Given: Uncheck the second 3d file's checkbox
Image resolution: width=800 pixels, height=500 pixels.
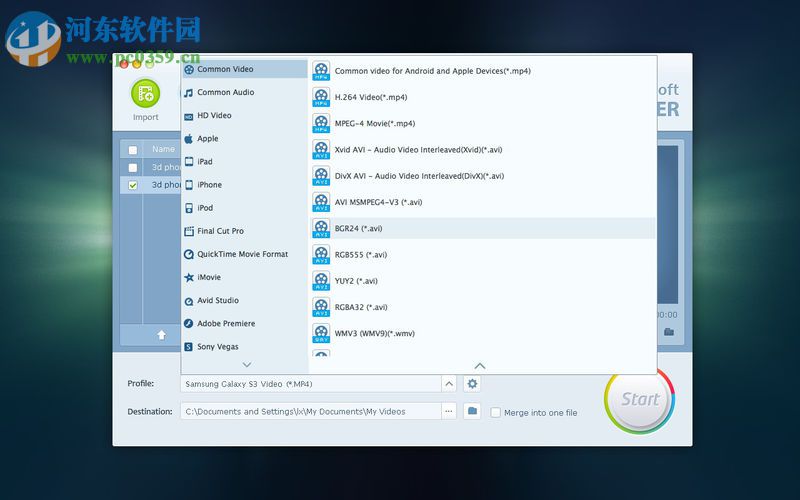Looking at the screenshot, I should [x=133, y=185].
